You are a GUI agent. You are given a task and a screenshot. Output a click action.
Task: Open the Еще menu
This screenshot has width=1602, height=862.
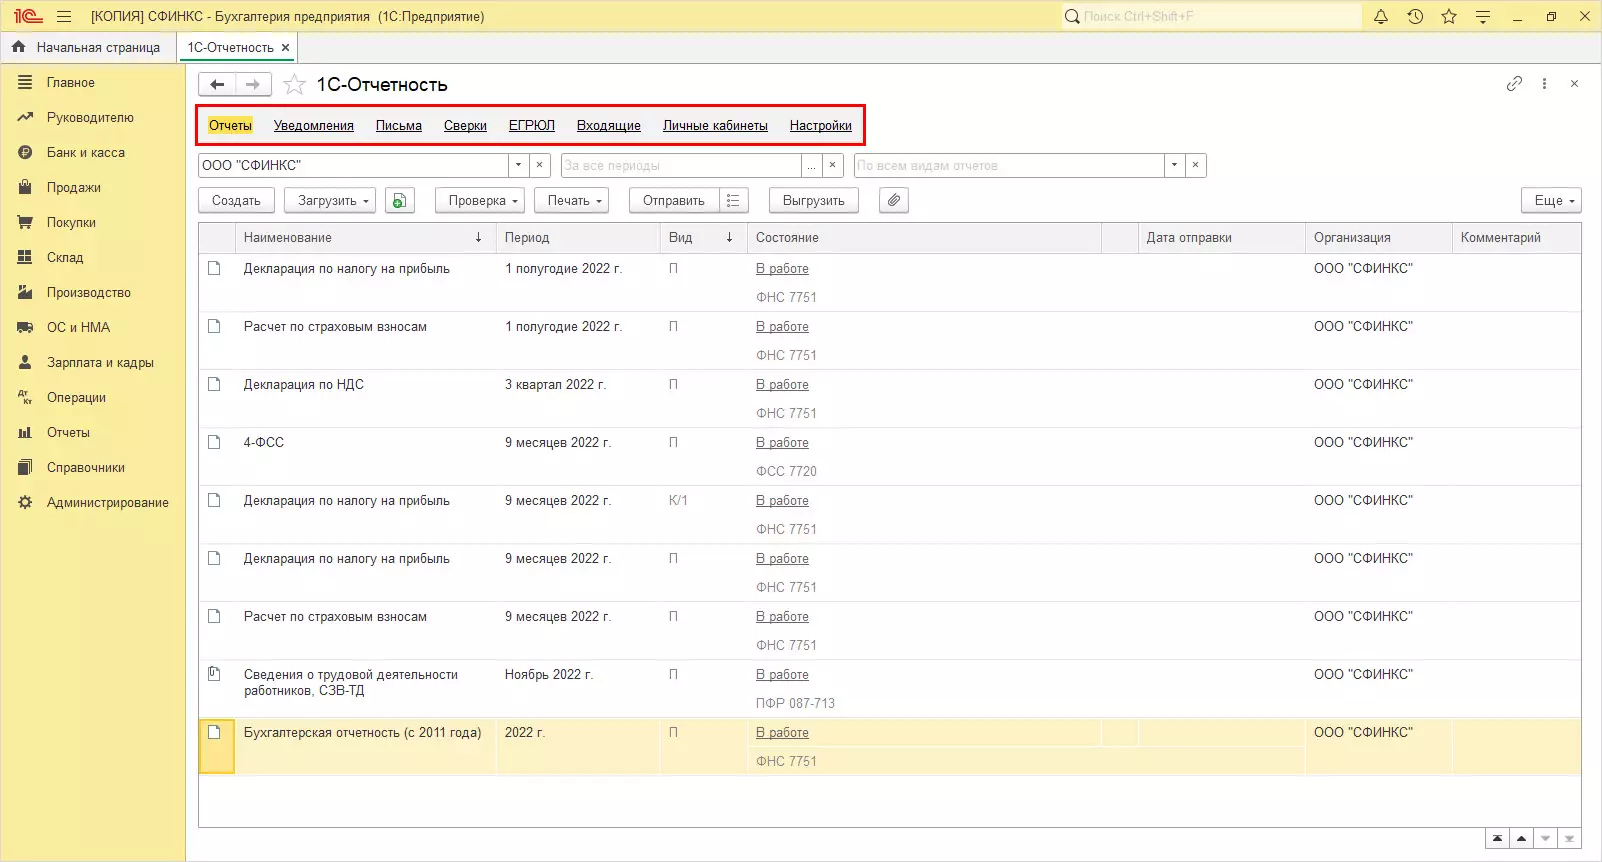point(1551,201)
